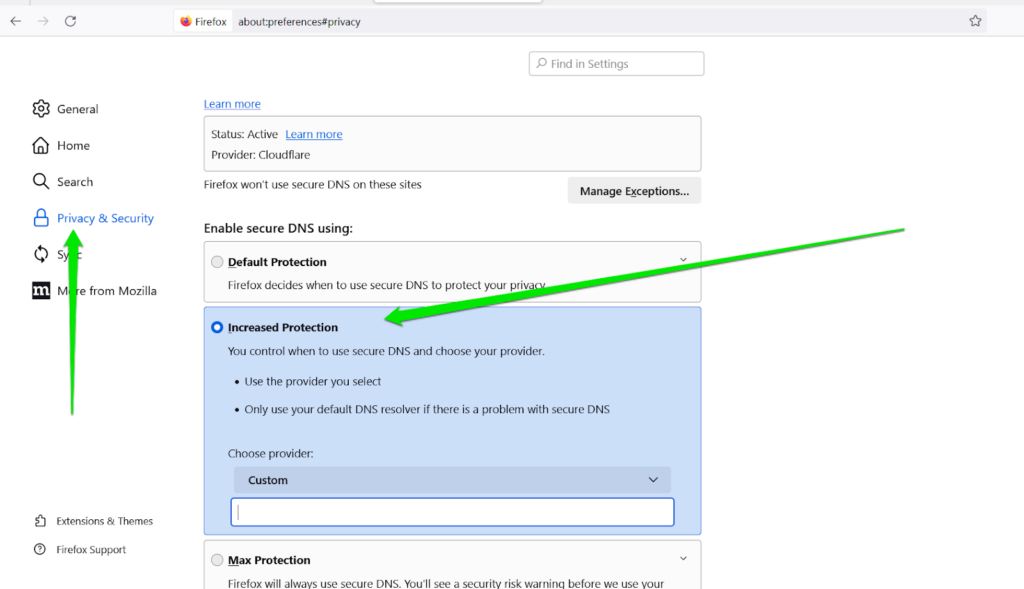Open Extensions & Themes via puzzle icon
The image size is (1024, 589).
[x=41, y=521]
